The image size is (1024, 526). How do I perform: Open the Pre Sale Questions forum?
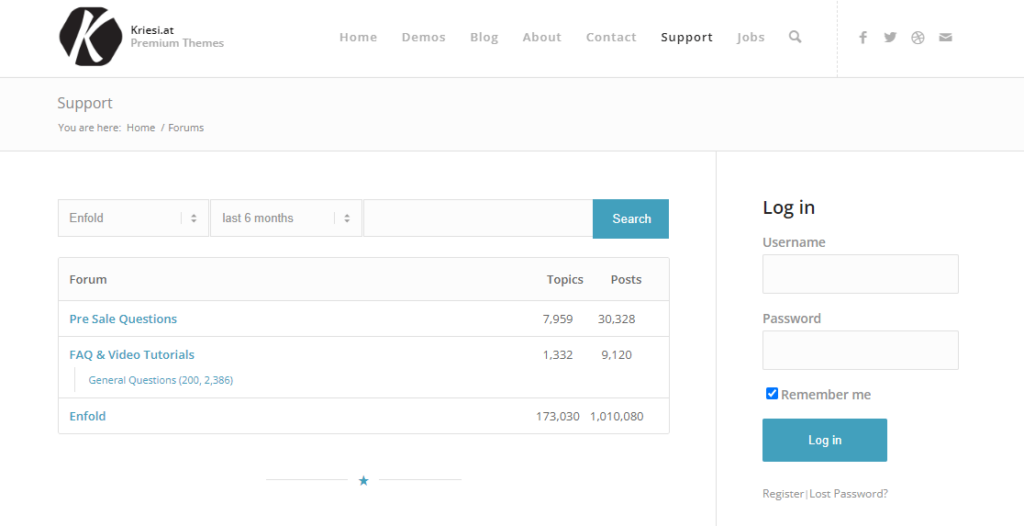123,319
